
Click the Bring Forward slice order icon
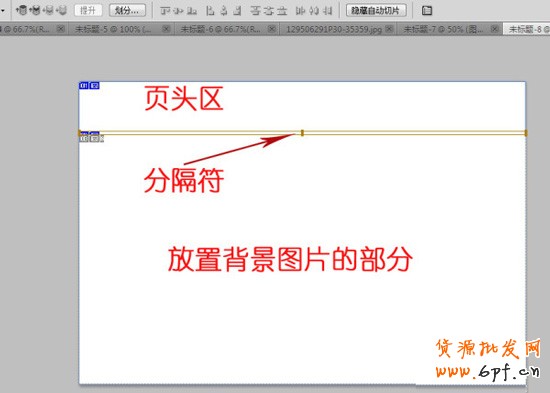(x=35, y=10)
